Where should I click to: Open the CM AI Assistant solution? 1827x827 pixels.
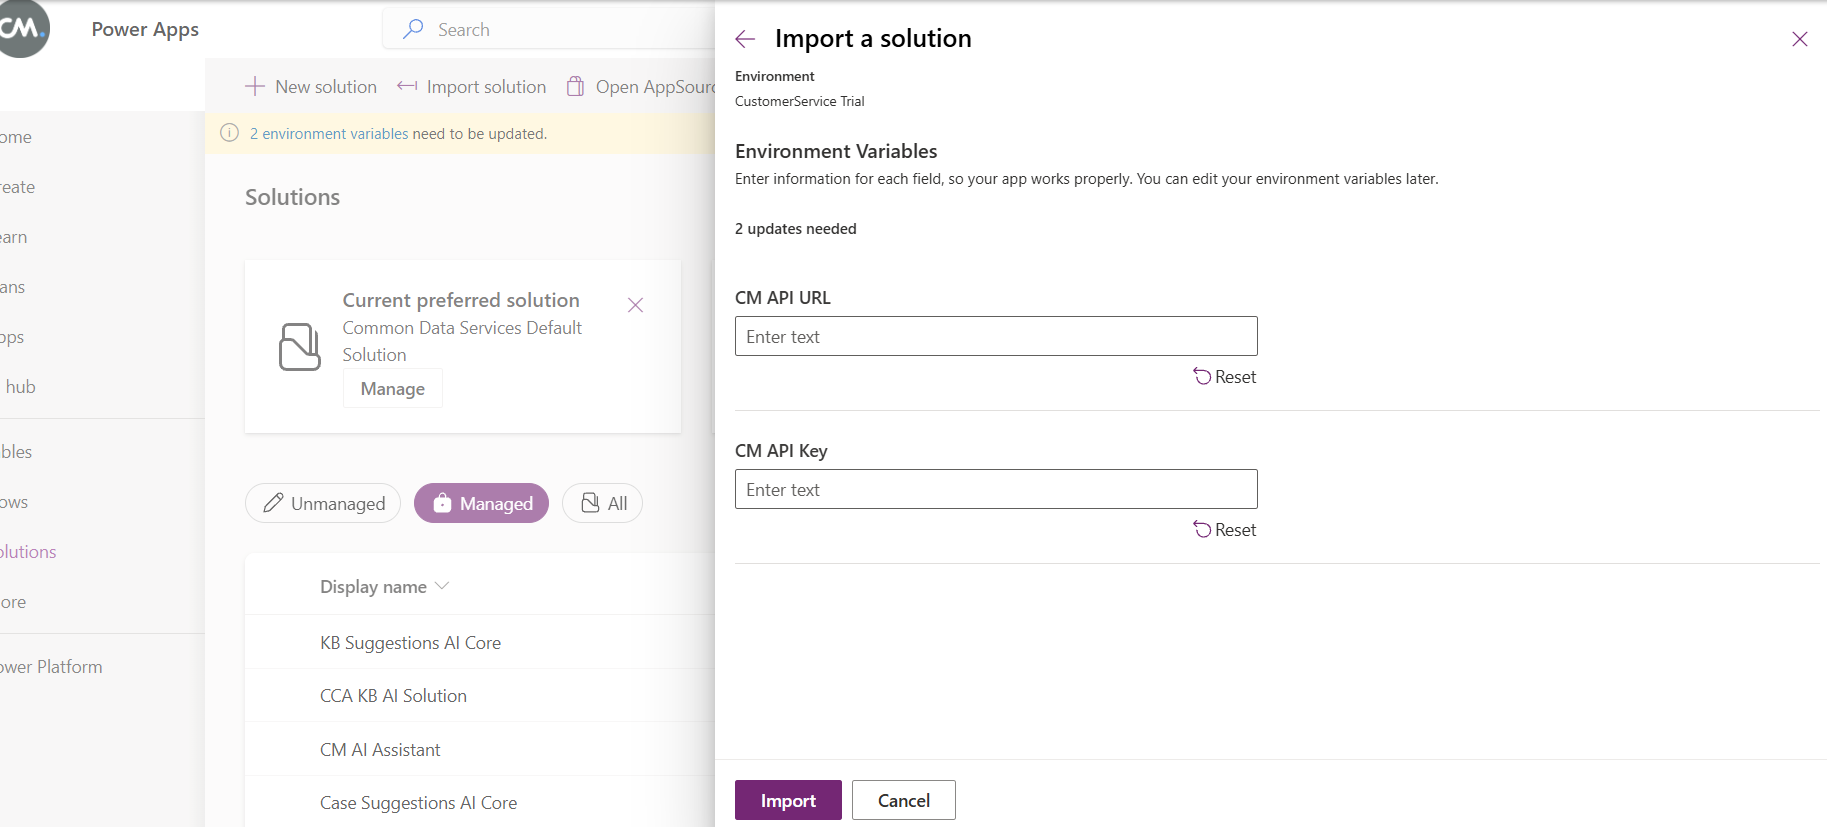tap(380, 750)
